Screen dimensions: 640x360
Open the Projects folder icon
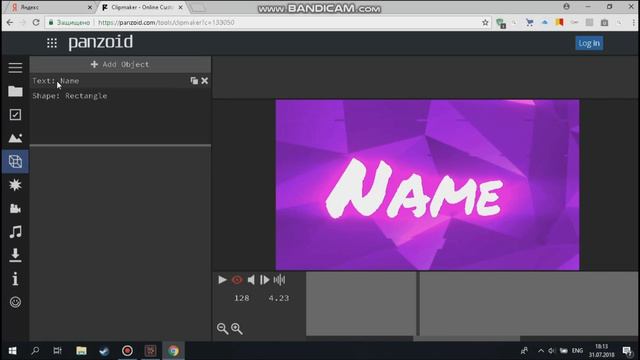click(x=15, y=91)
